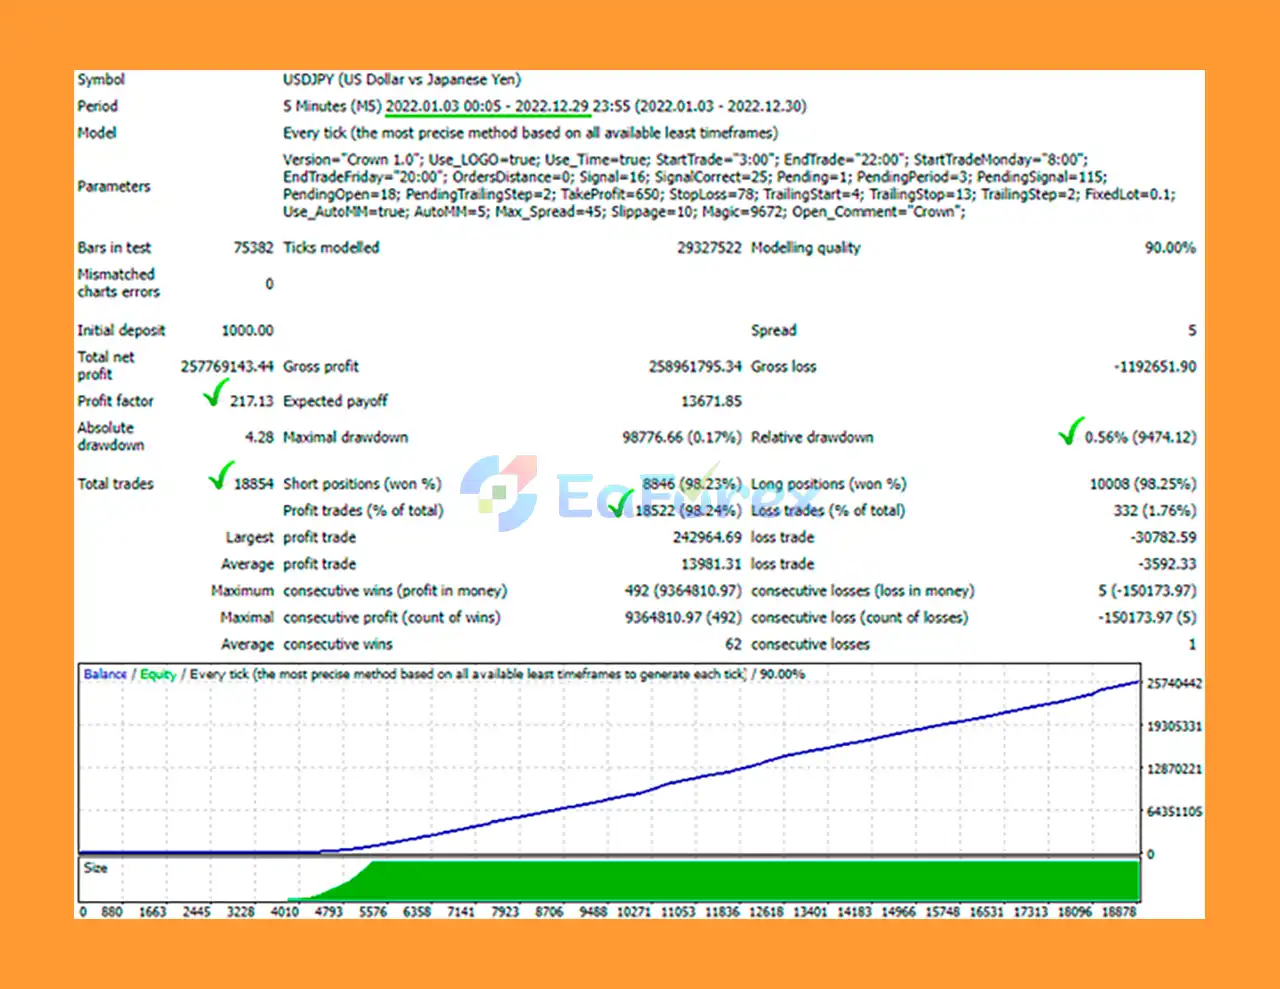Open the backtest period date range link
This screenshot has height=989, width=1280.
click(x=487, y=105)
